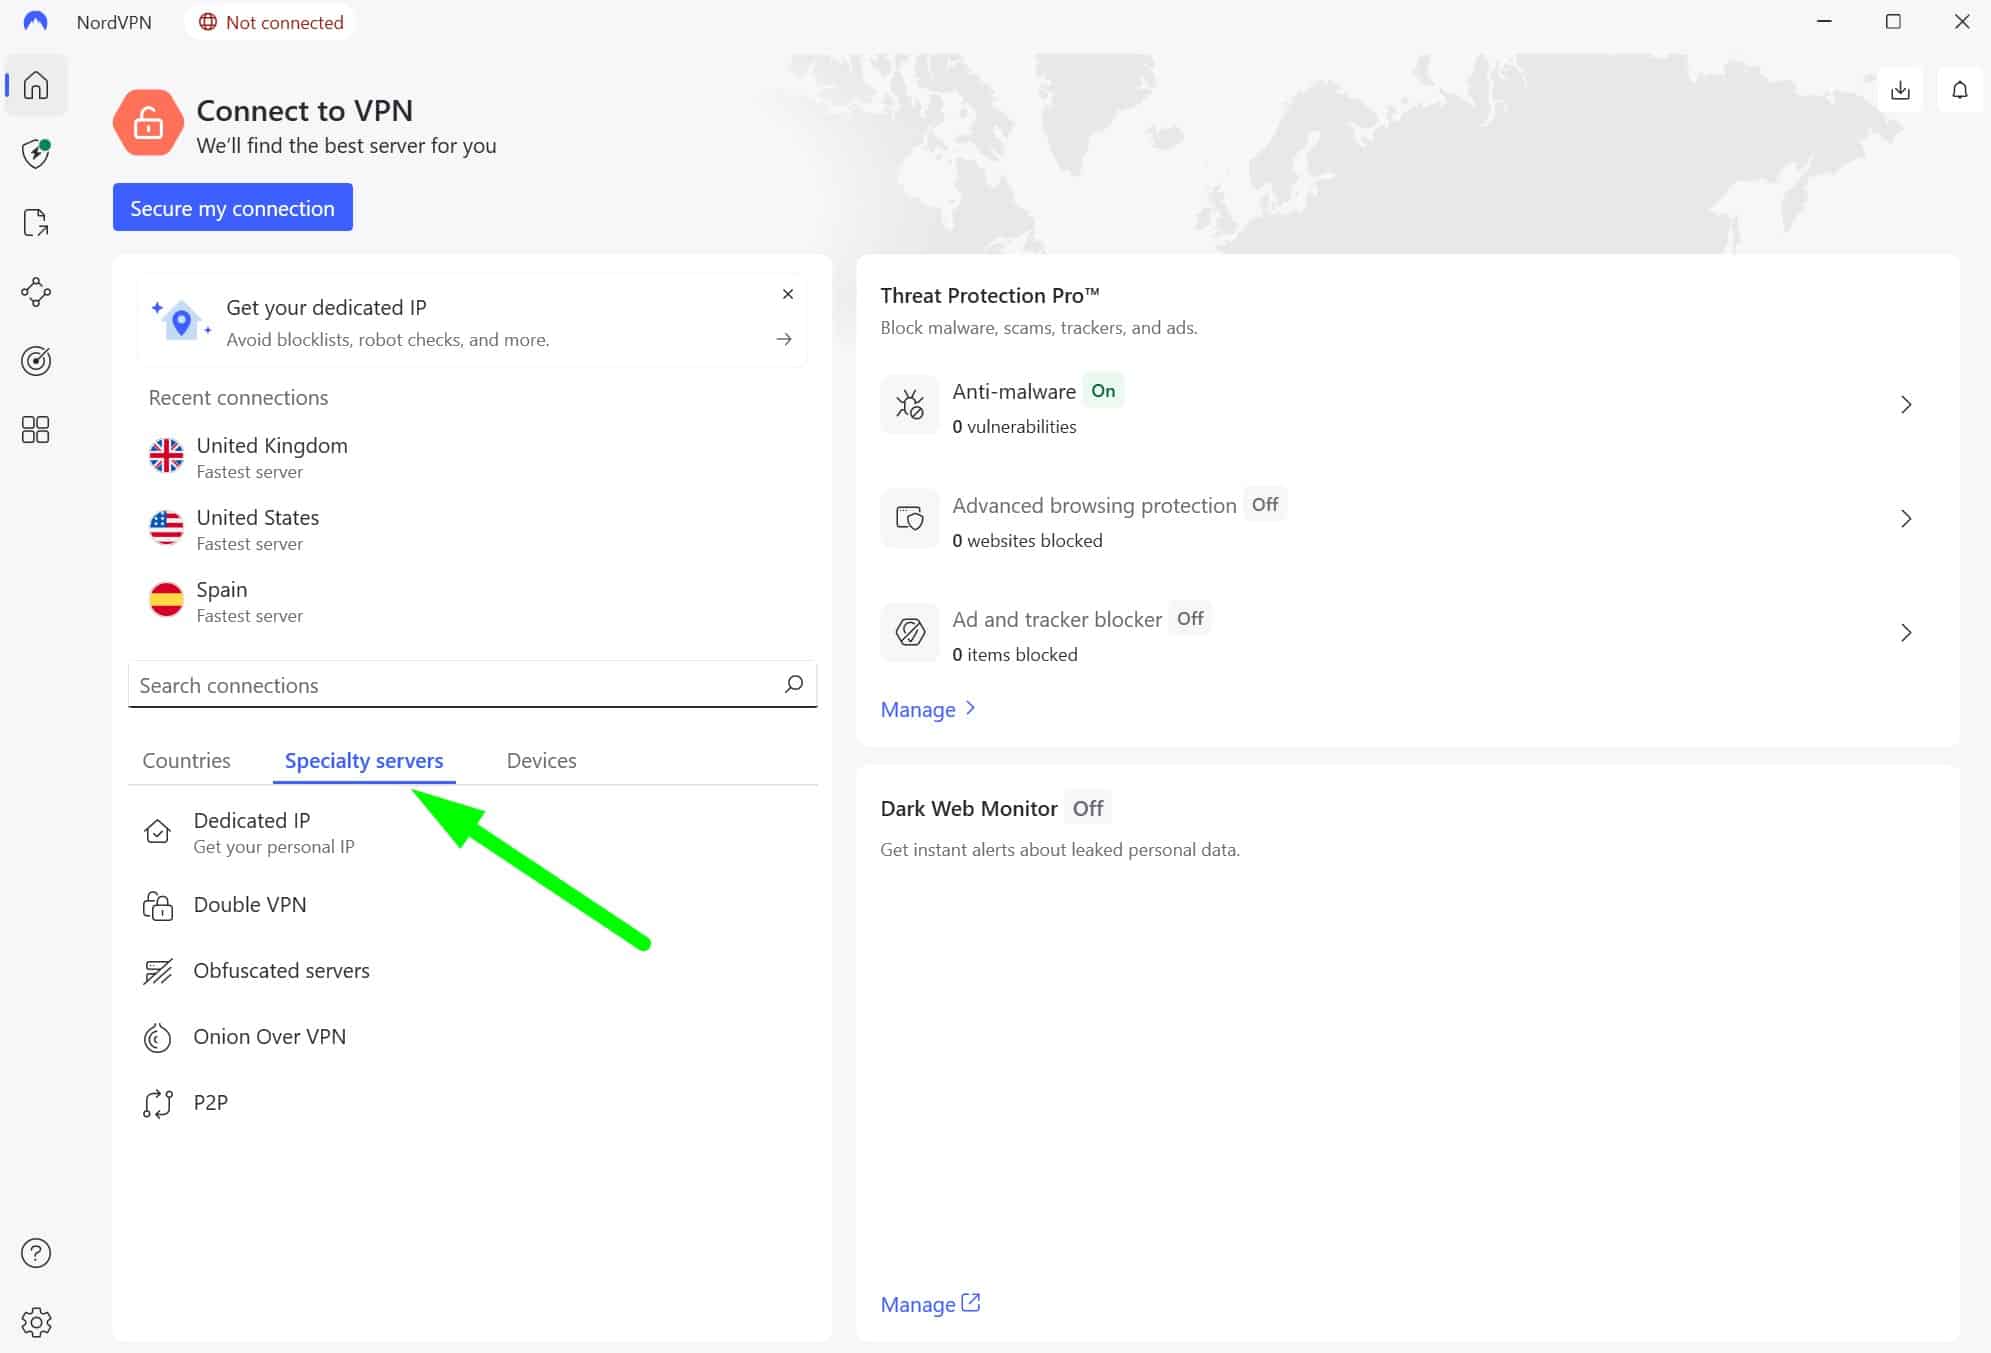Open the notifications bell

(x=1959, y=91)
